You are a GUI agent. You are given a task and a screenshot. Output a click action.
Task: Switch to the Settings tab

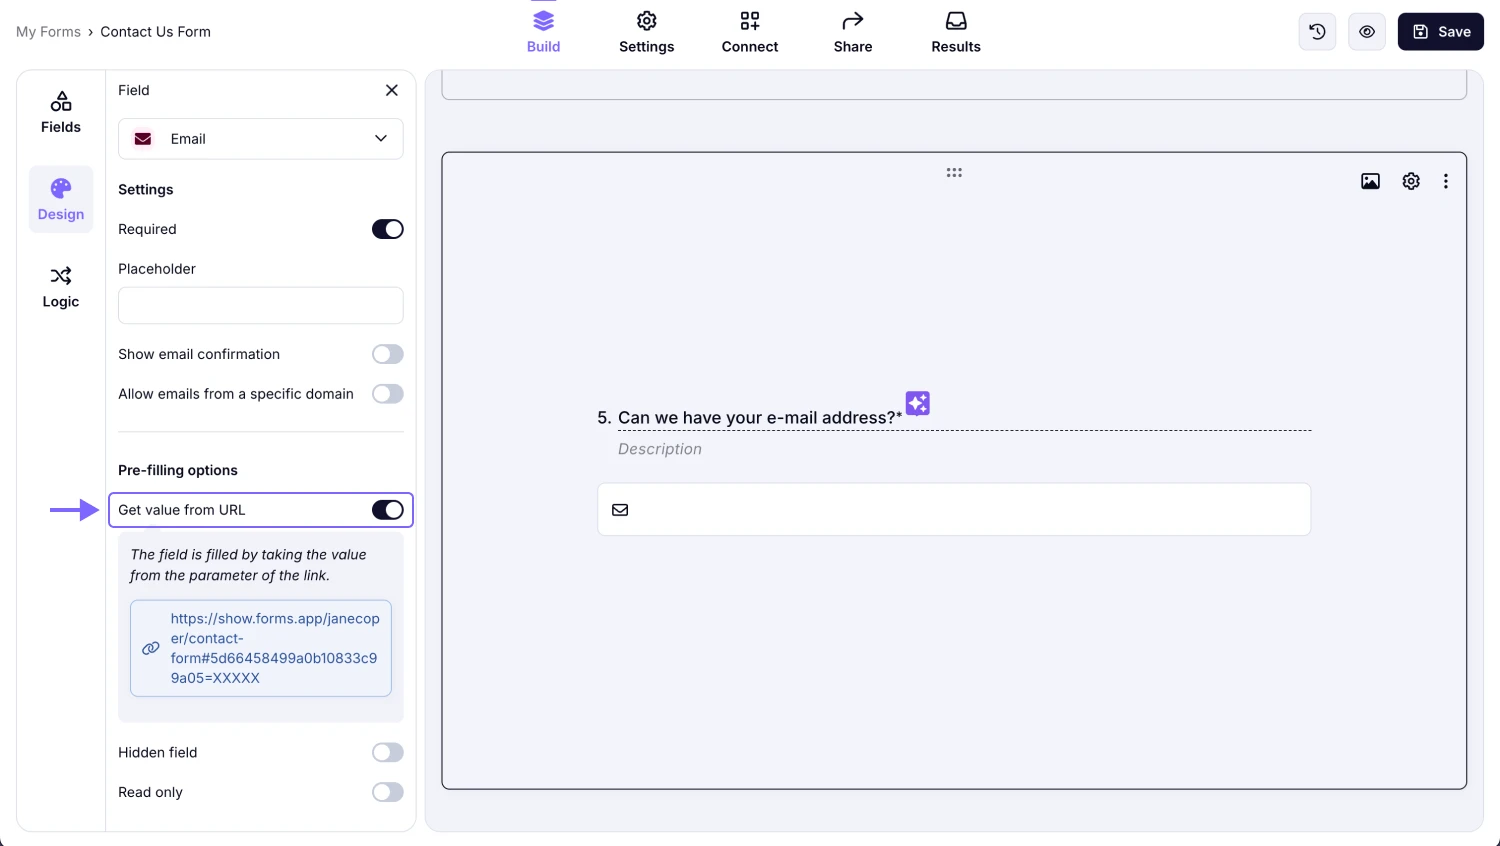646,31
